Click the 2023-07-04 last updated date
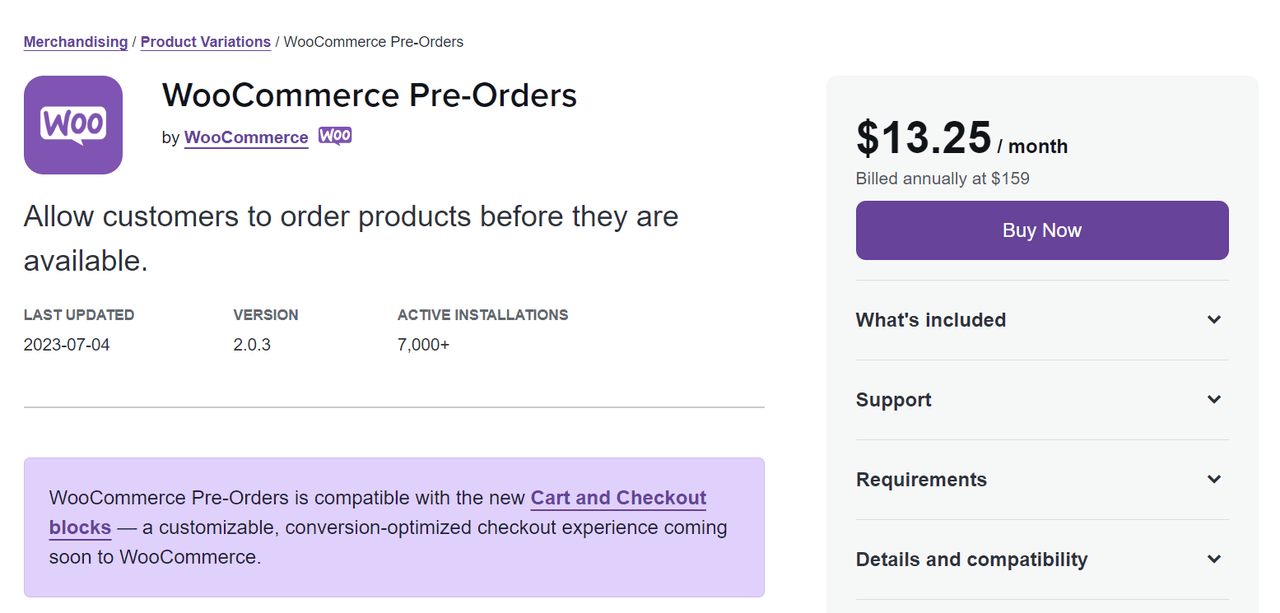The width and height of the screenshot is (1280, 613). tap(66, 345)
